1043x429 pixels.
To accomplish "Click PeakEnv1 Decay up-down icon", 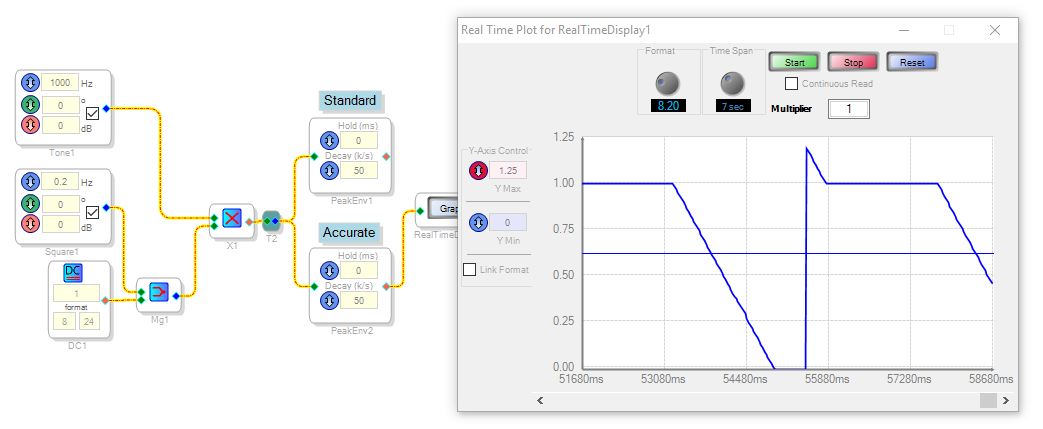I will [x=329, y=170].
